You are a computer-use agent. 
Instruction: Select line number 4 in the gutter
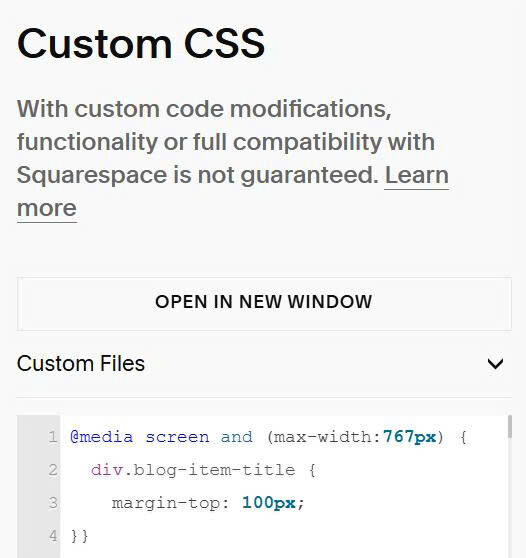[x=53, y=536]
